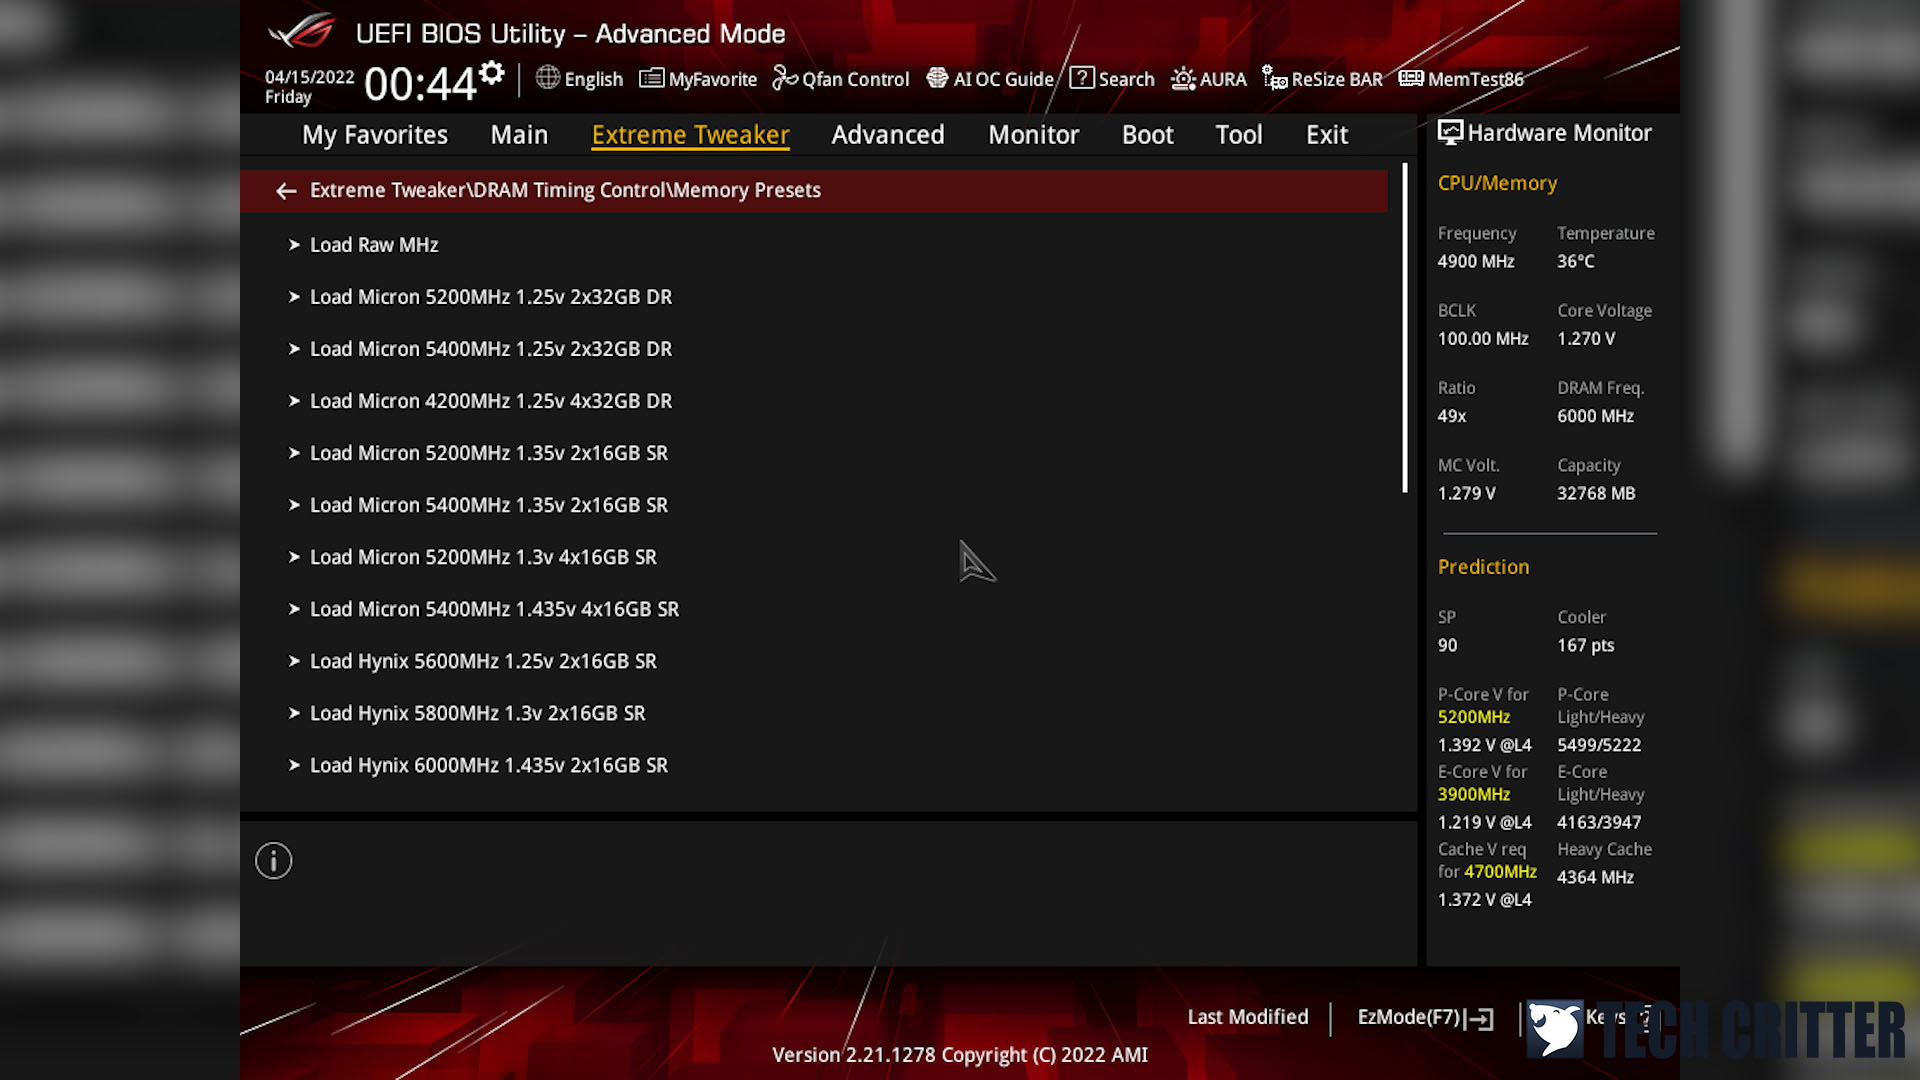Click the Search question mark icon
1920x1080 pixels.
pos(1081,78)
